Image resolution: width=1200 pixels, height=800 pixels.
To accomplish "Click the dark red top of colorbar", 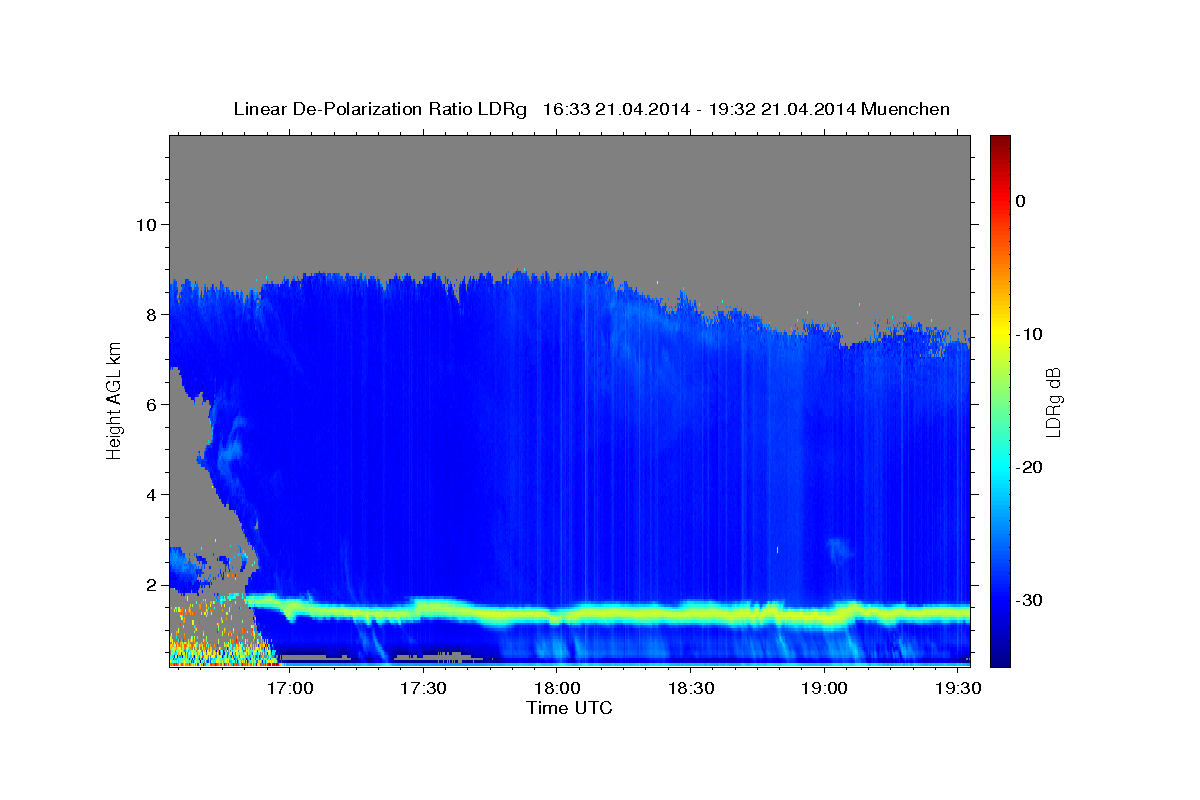I will (1000, 142).
